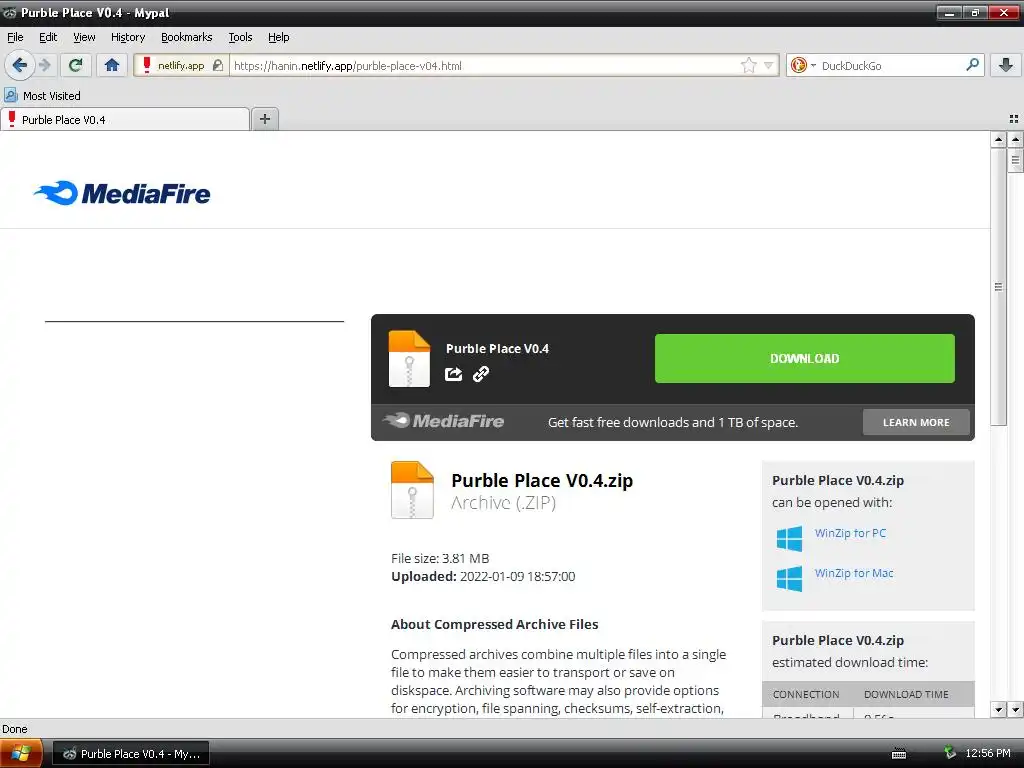Open the View menu
The width and height of the screenshot is (1024, 768).
click(84, 37)
